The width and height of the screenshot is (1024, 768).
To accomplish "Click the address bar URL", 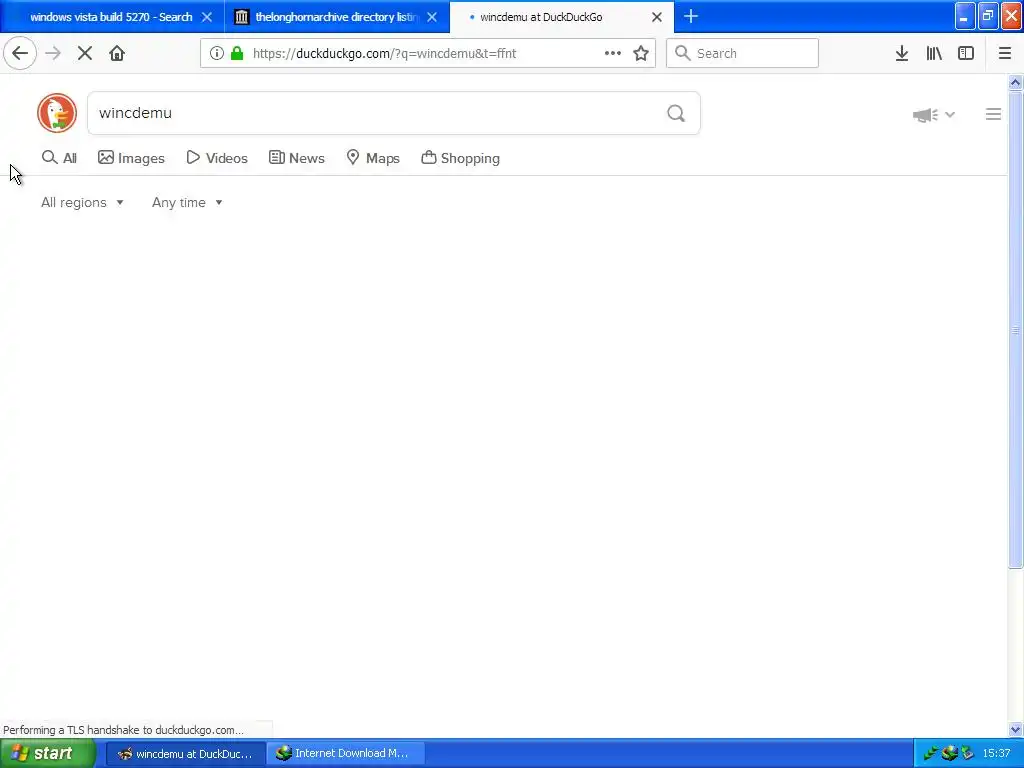I will tap(385, 54).
